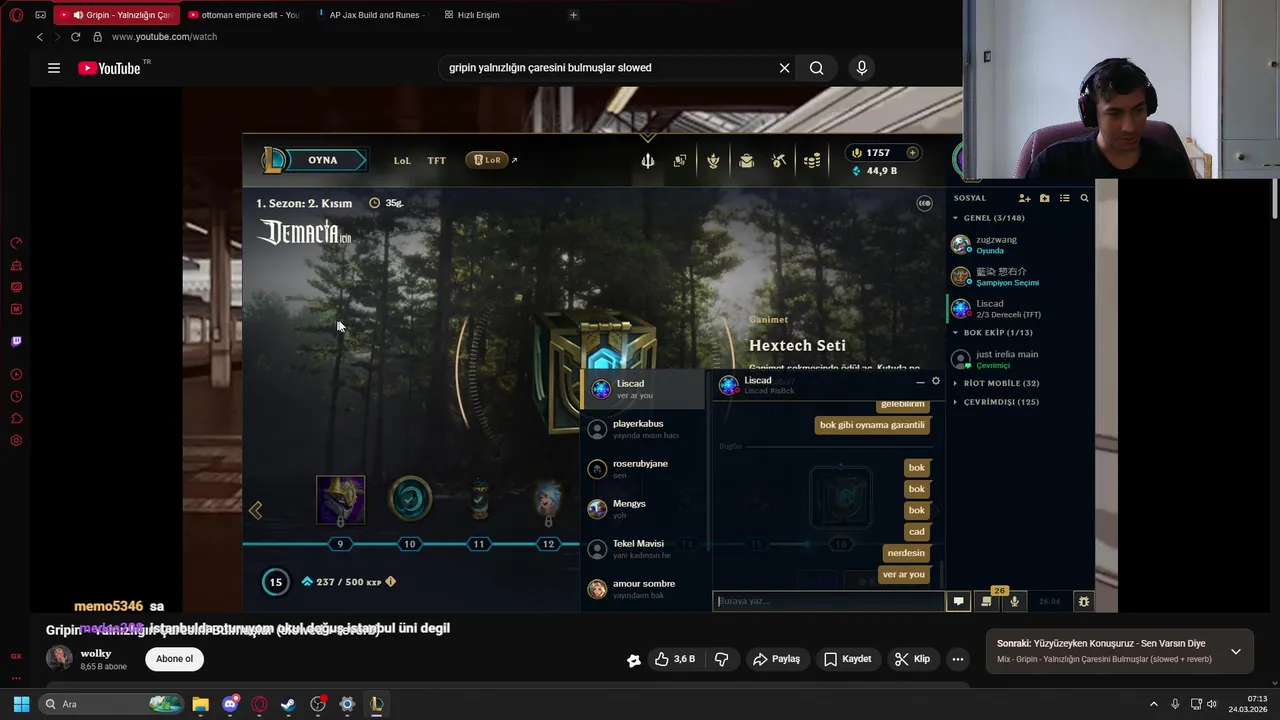This screenshot has height=720, width=1280.
Task: Subscribe with the Abone ol button
Action: click(174, 659)
